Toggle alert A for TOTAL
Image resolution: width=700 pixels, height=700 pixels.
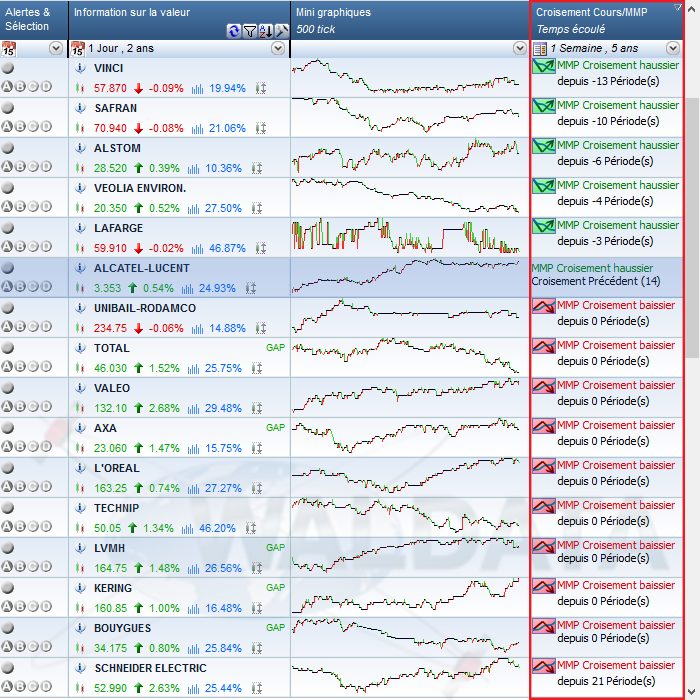click(7, 367)
